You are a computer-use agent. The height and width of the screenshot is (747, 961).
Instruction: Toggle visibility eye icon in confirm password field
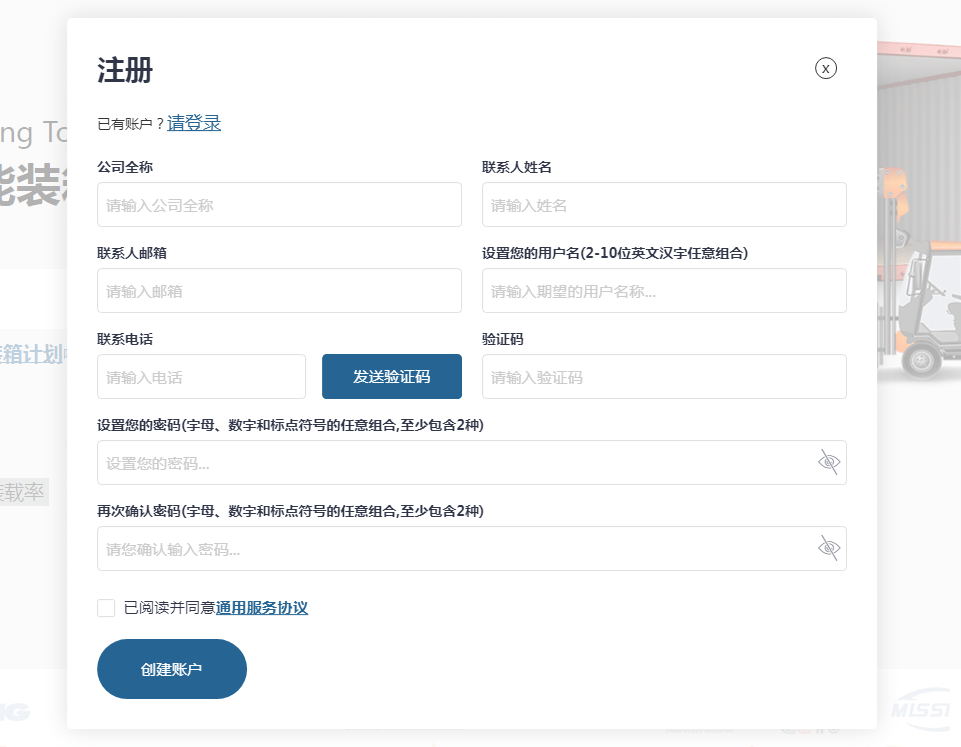tap(828, 548)
